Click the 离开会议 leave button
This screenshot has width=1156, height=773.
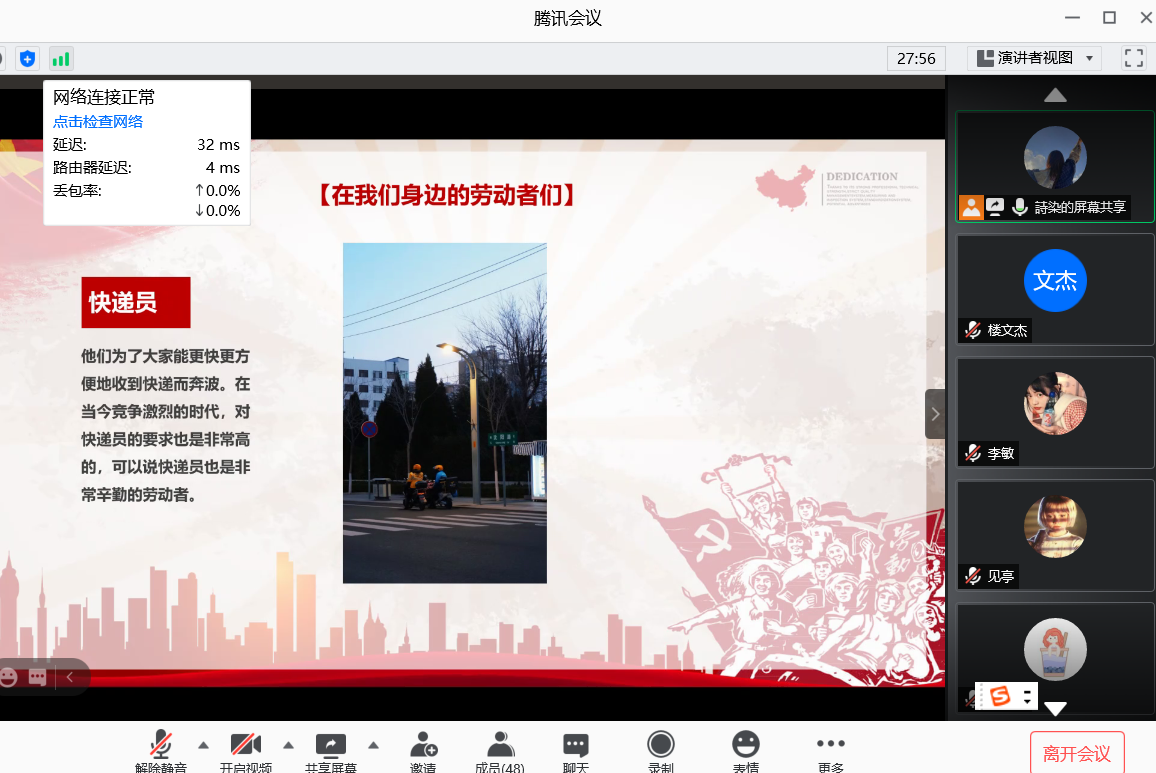[1077, 753]
